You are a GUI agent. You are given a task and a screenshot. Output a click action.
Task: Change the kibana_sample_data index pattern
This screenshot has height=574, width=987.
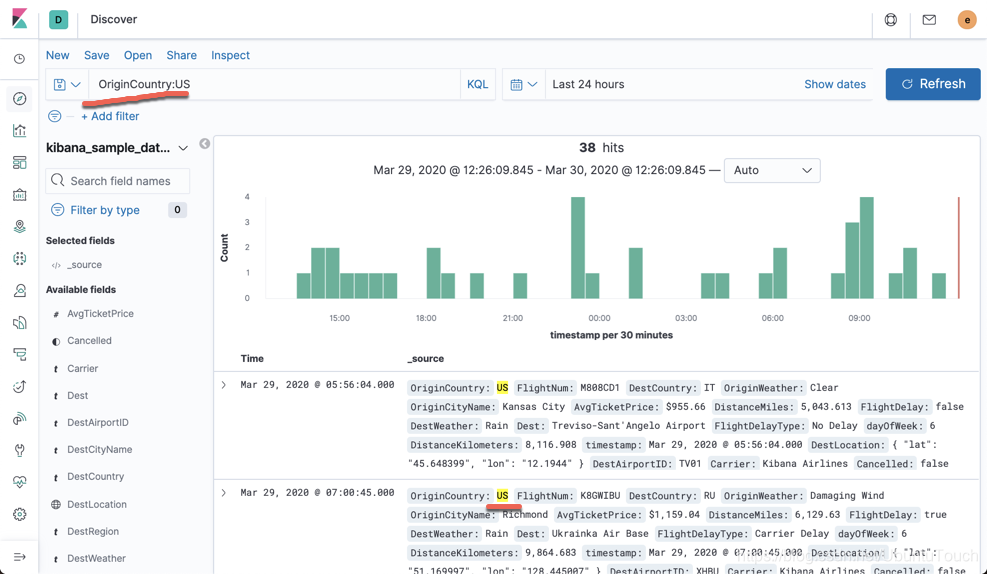(x=117, y=148)
